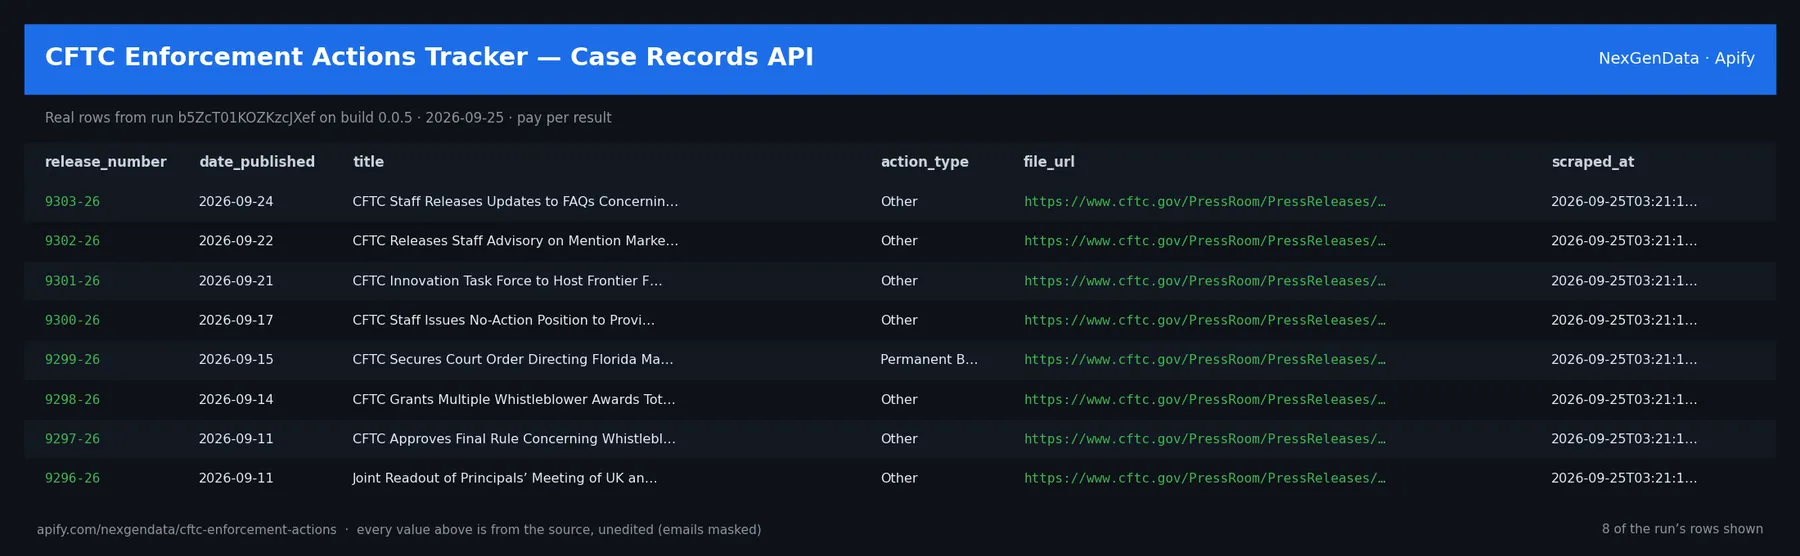The height and width of the screenshot is (556, 1800).
Task: Open file URL in the 9301-26 row
Action: [x=1204, y=281]
